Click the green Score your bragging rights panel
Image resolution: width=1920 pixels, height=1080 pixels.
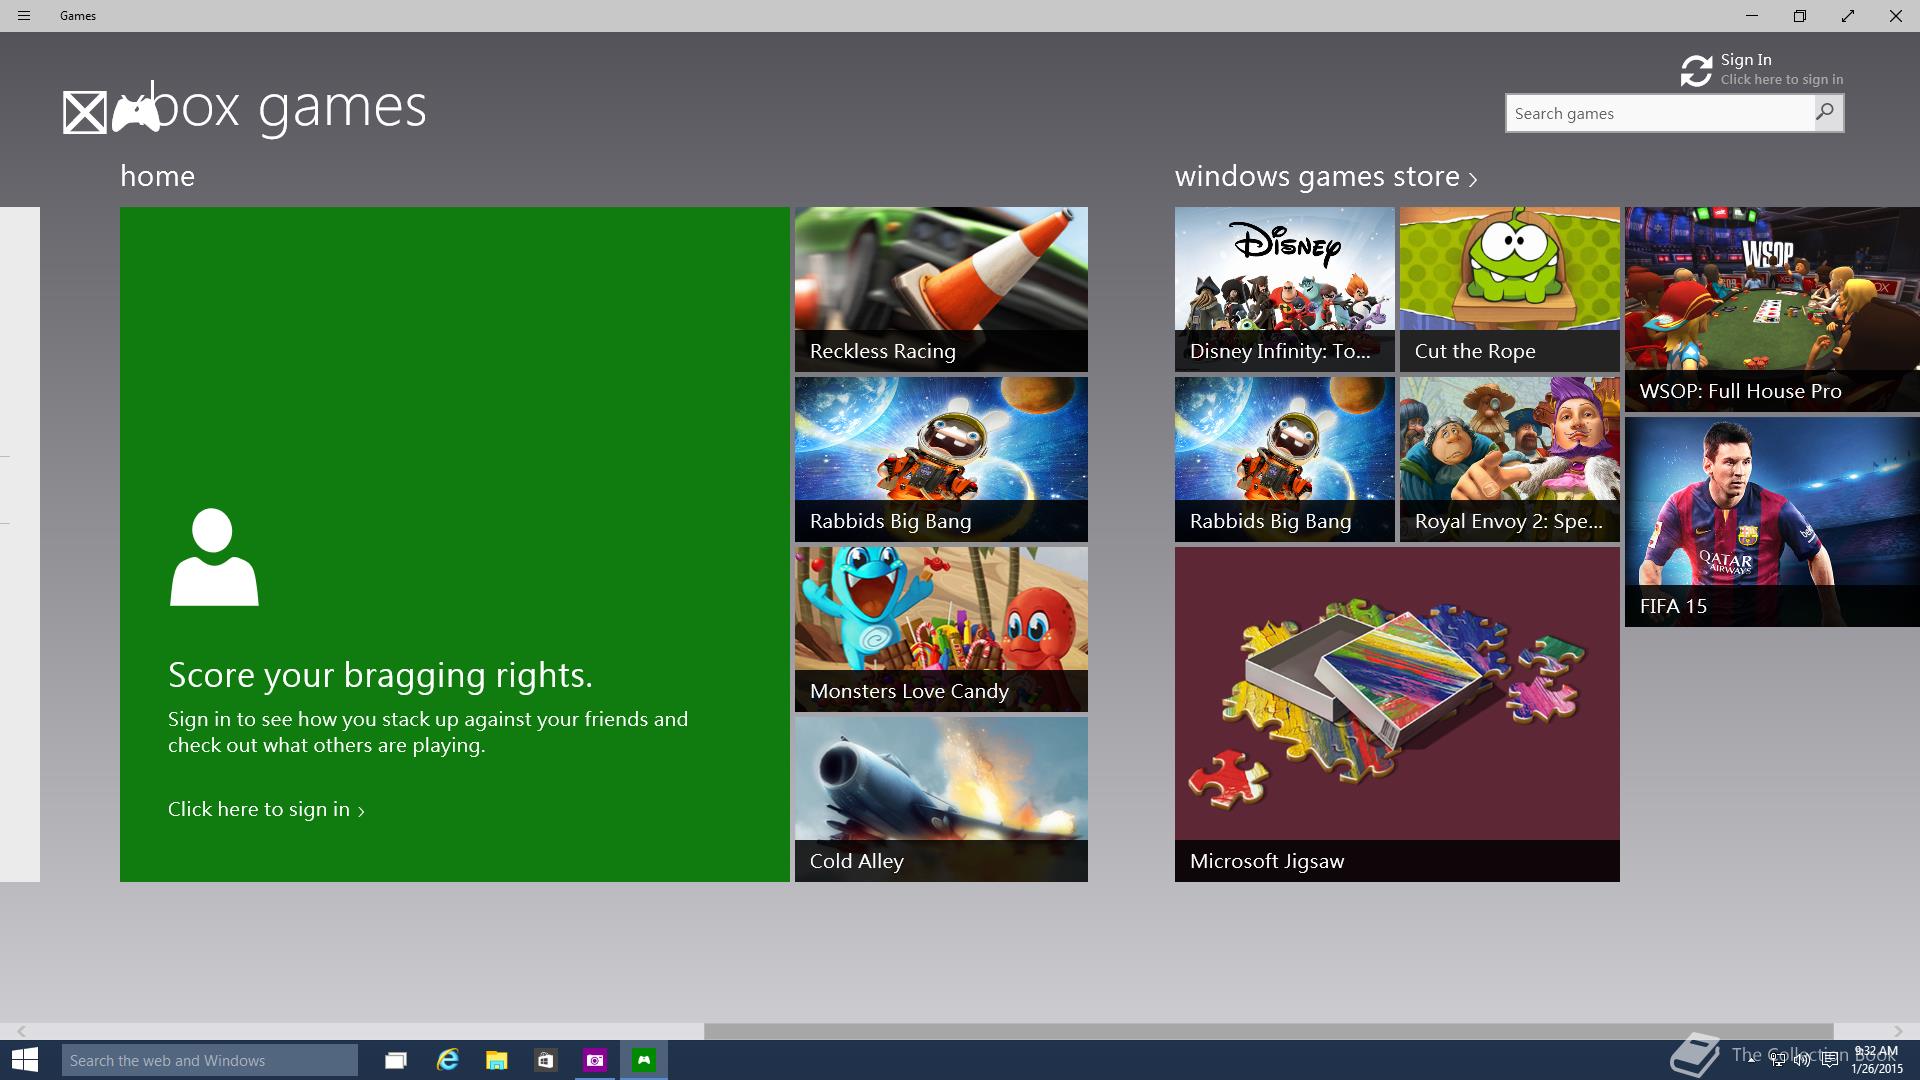pyautogui.click(x=454, y=544)
